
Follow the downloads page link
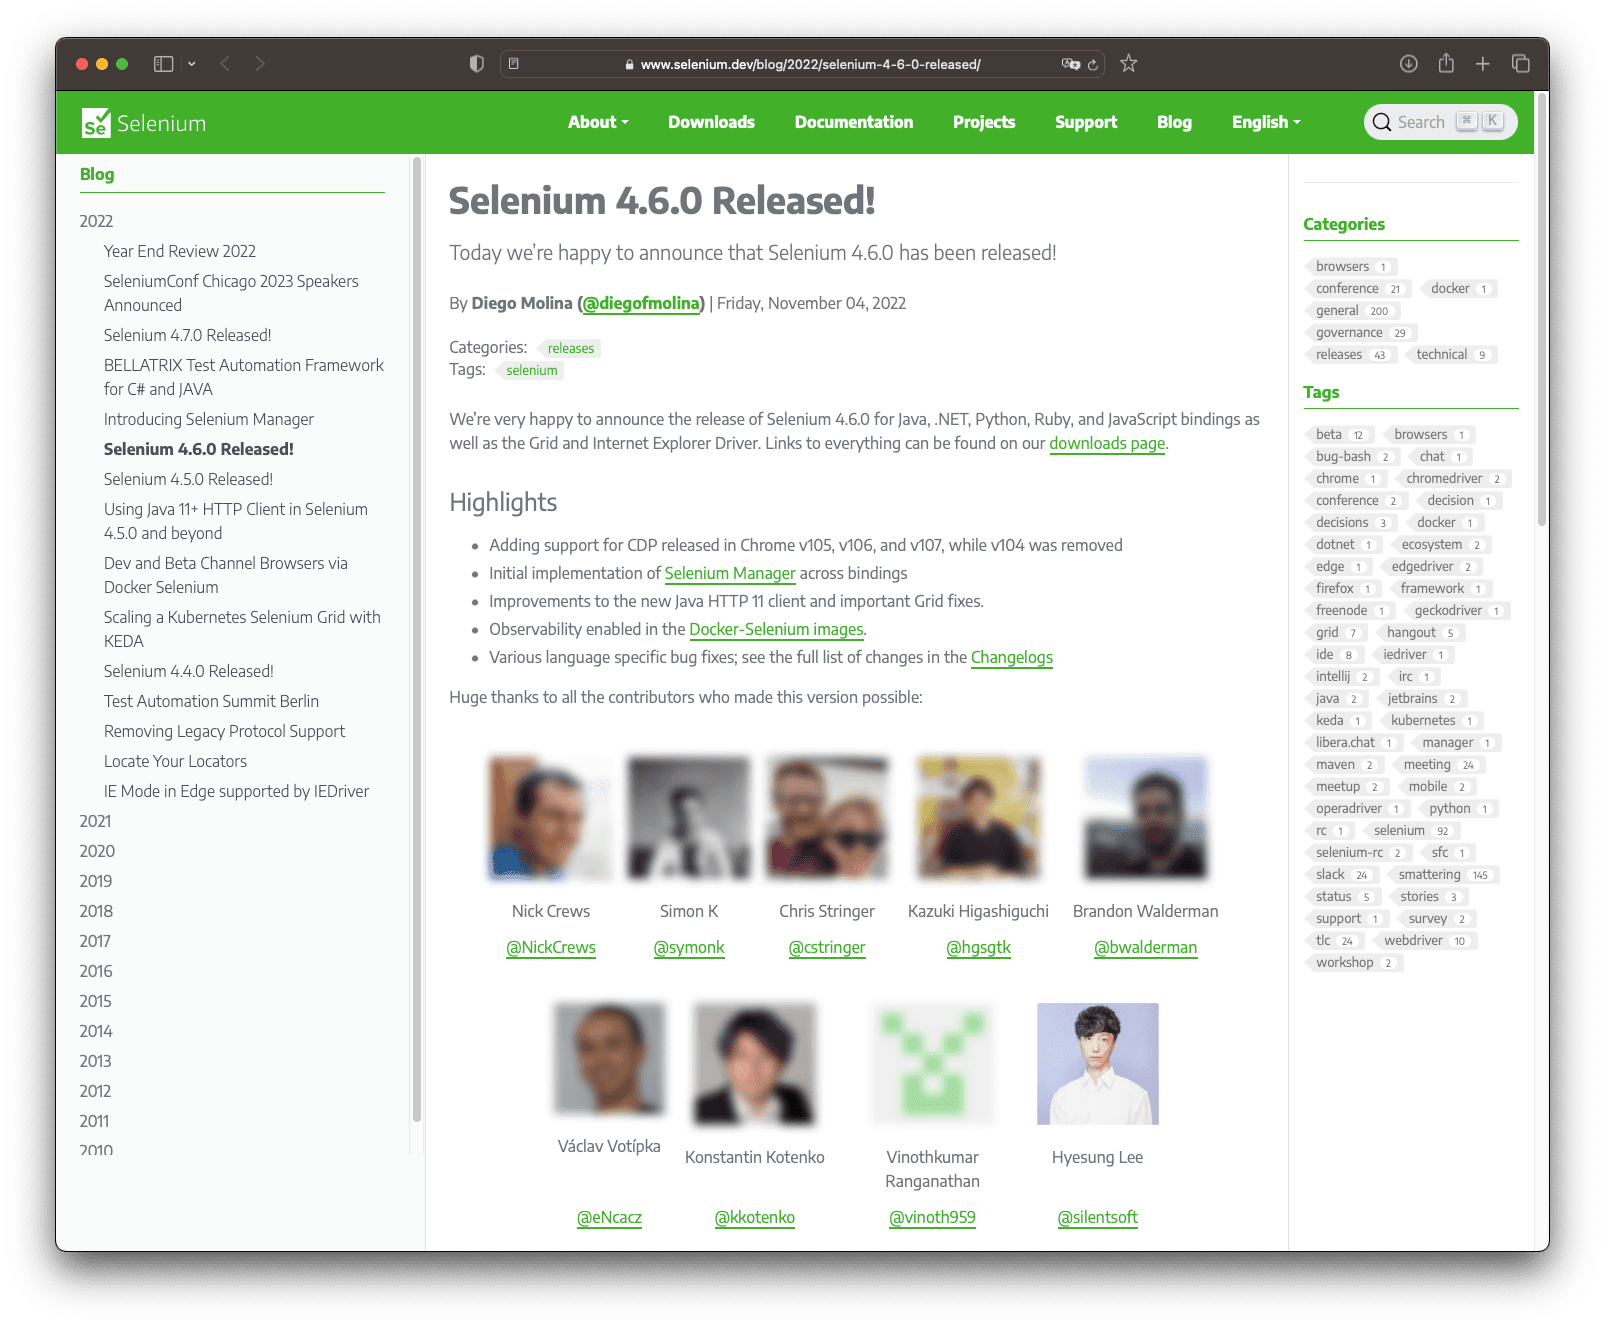[1107, 443]
